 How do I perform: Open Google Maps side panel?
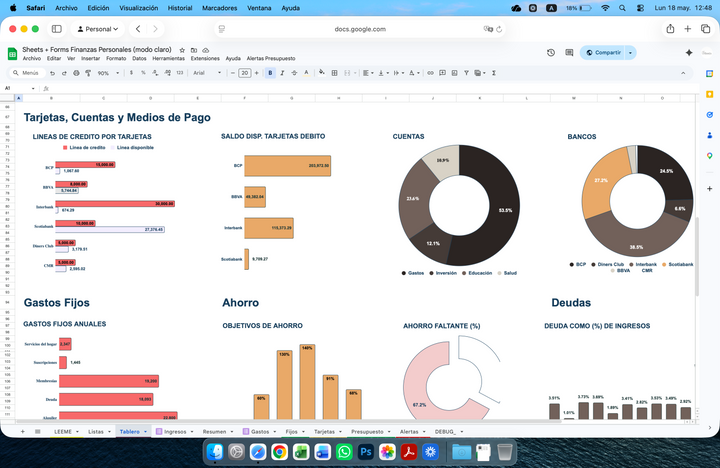[709, 156]
